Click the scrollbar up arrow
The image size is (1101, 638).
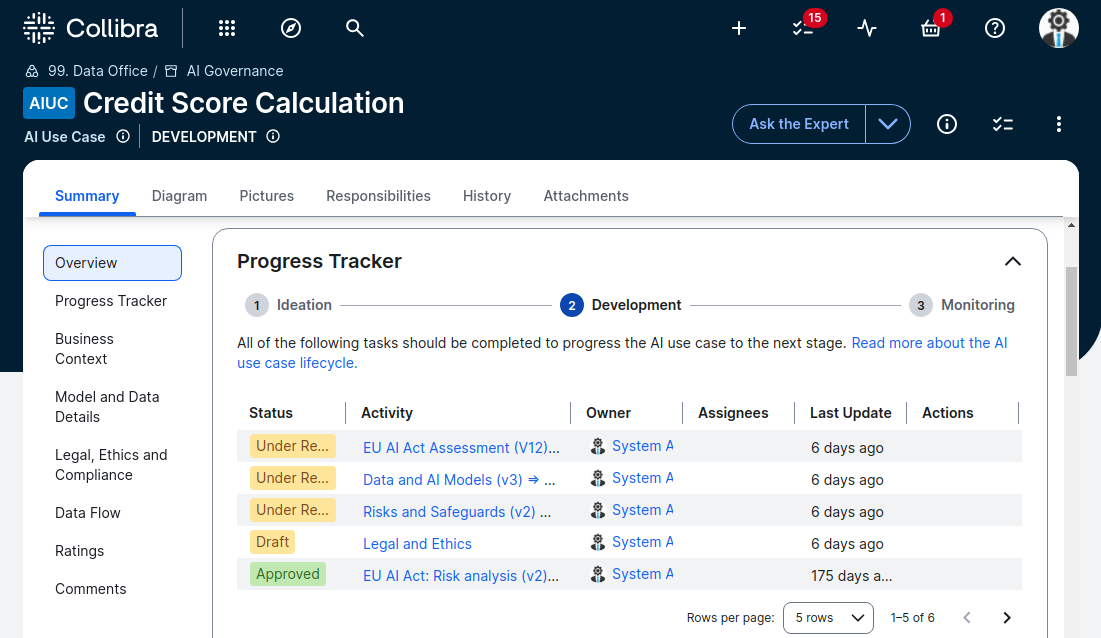point(1071,225)
